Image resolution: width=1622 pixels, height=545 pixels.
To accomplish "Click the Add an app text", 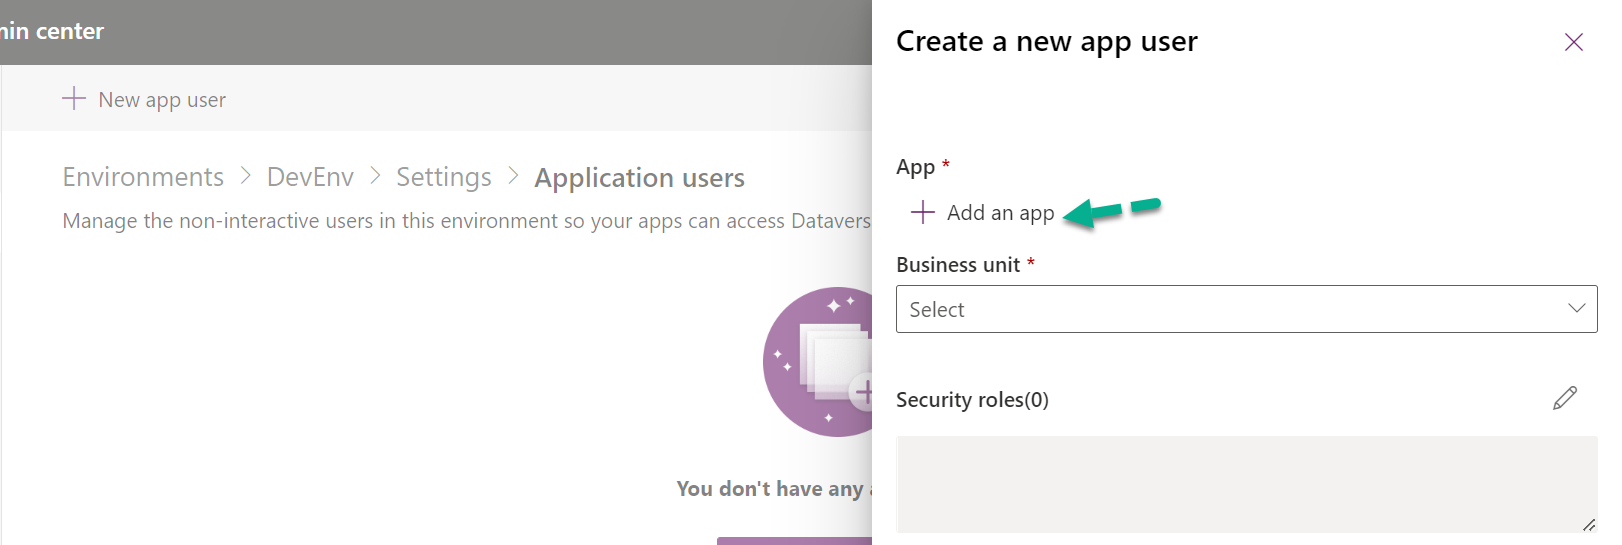I will click(1000, 213).
